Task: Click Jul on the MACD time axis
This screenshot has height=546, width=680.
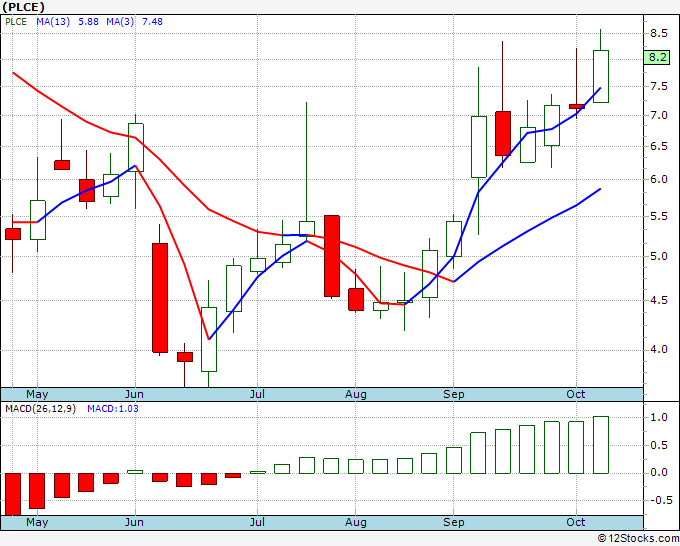Action: (x=257, y=523)
